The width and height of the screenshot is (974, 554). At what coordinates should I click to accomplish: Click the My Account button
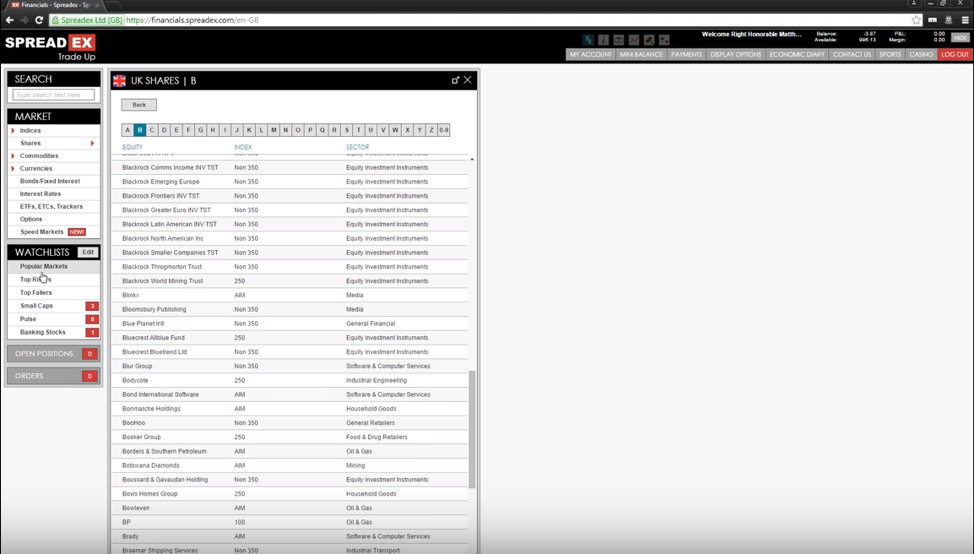[x=591, y=55]
